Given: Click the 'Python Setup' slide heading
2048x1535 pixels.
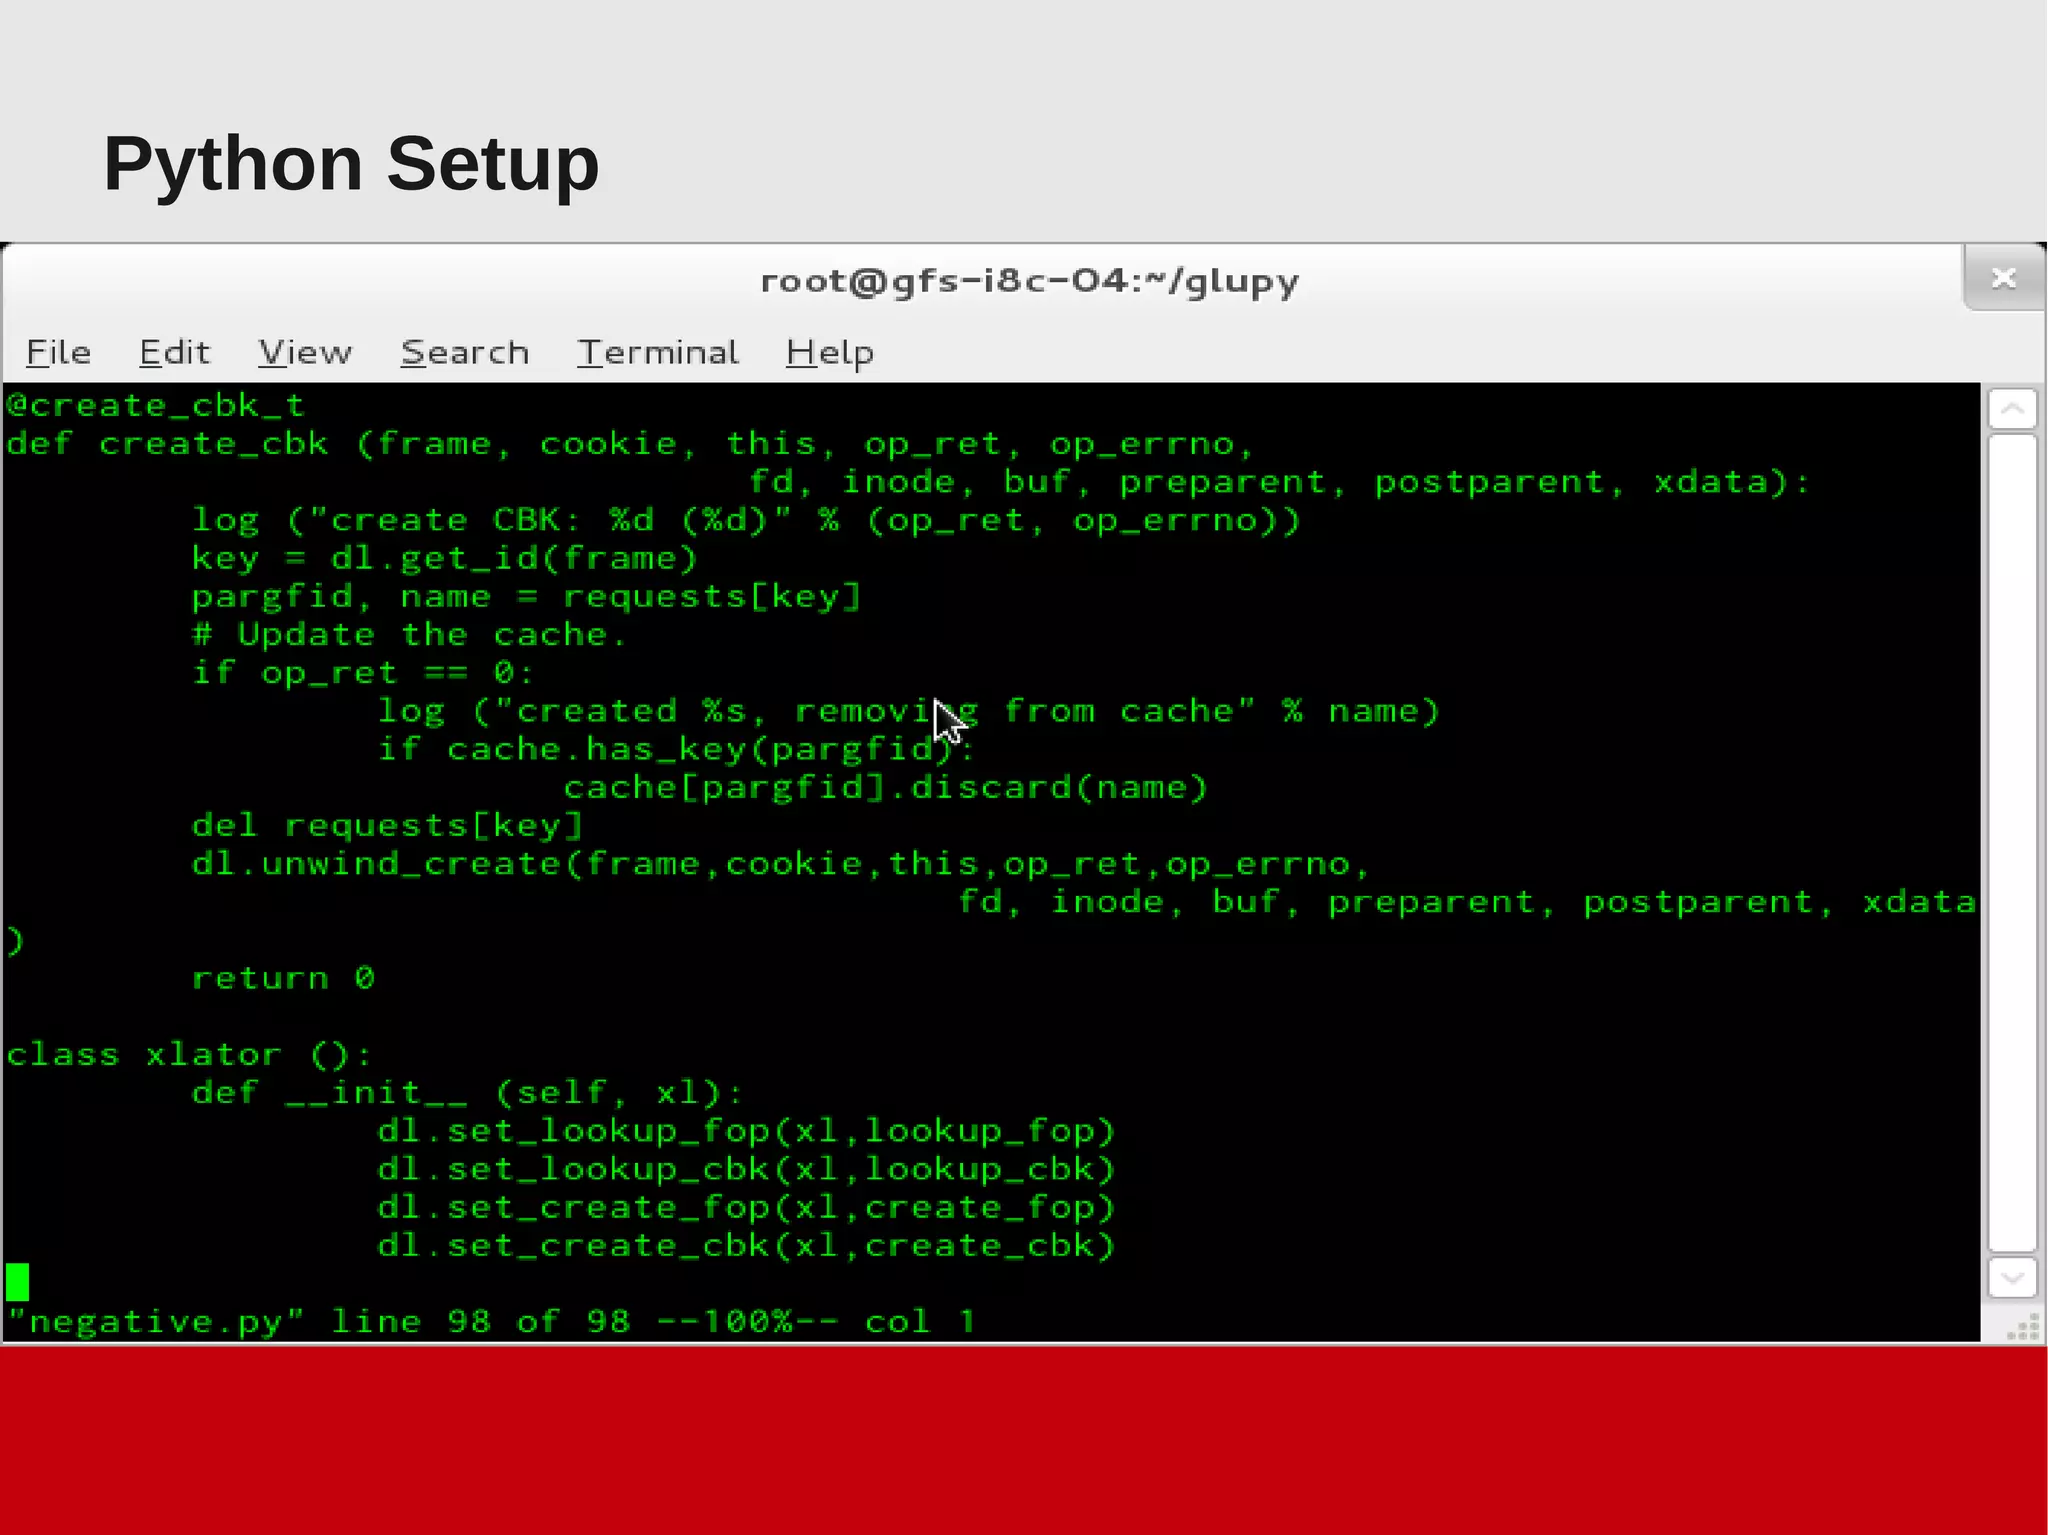Looking at the screenshot, I should click(351, 164).
